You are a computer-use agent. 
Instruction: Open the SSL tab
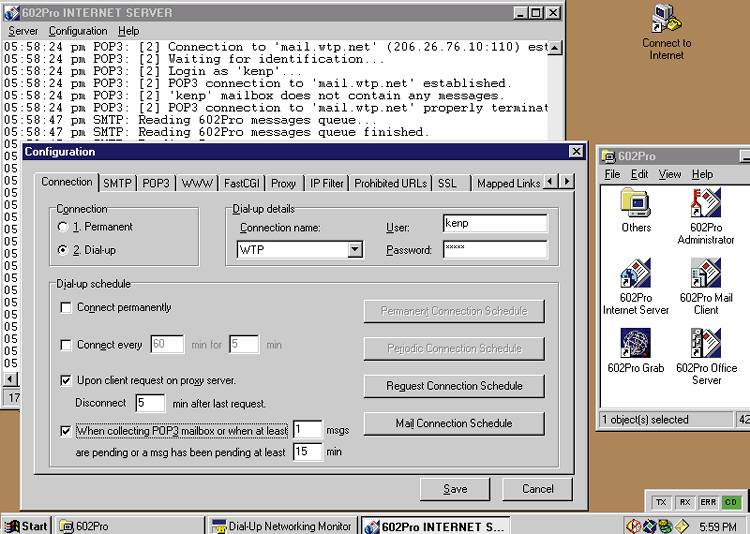(x=447, y=183)
